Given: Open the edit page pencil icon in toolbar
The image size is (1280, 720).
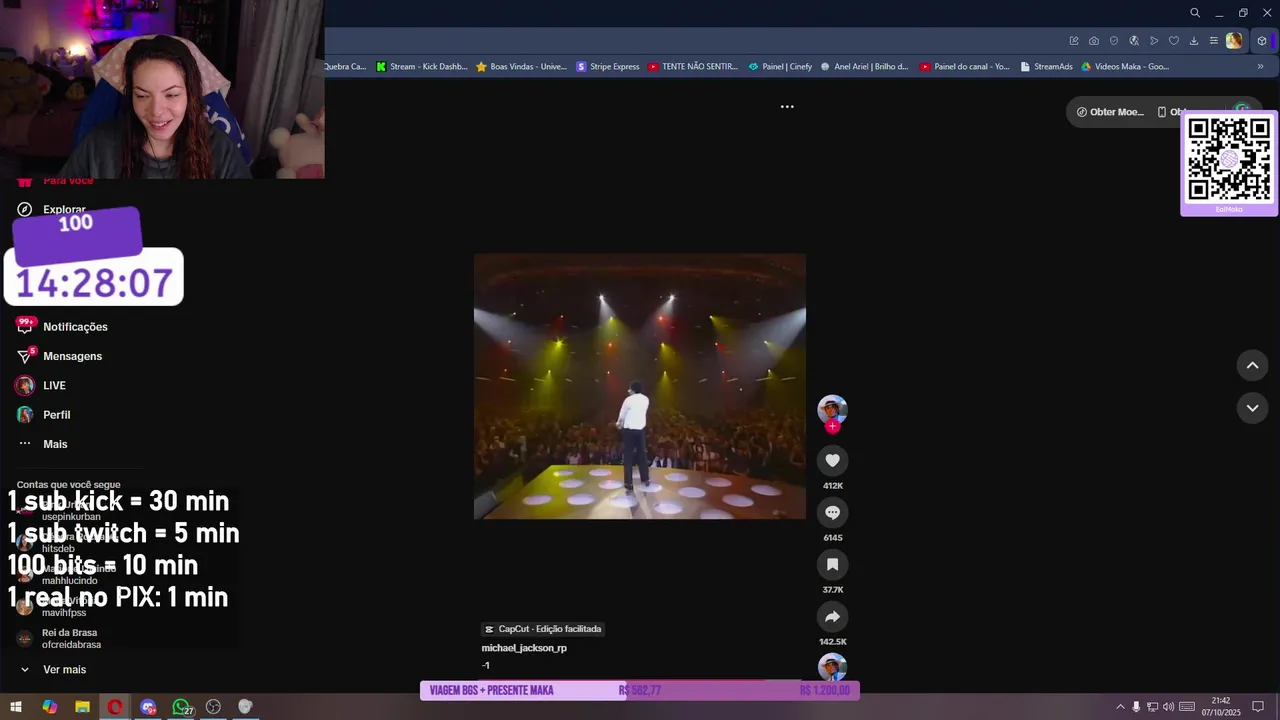Looking at the screenshot, I should [x=1074, y=41].
